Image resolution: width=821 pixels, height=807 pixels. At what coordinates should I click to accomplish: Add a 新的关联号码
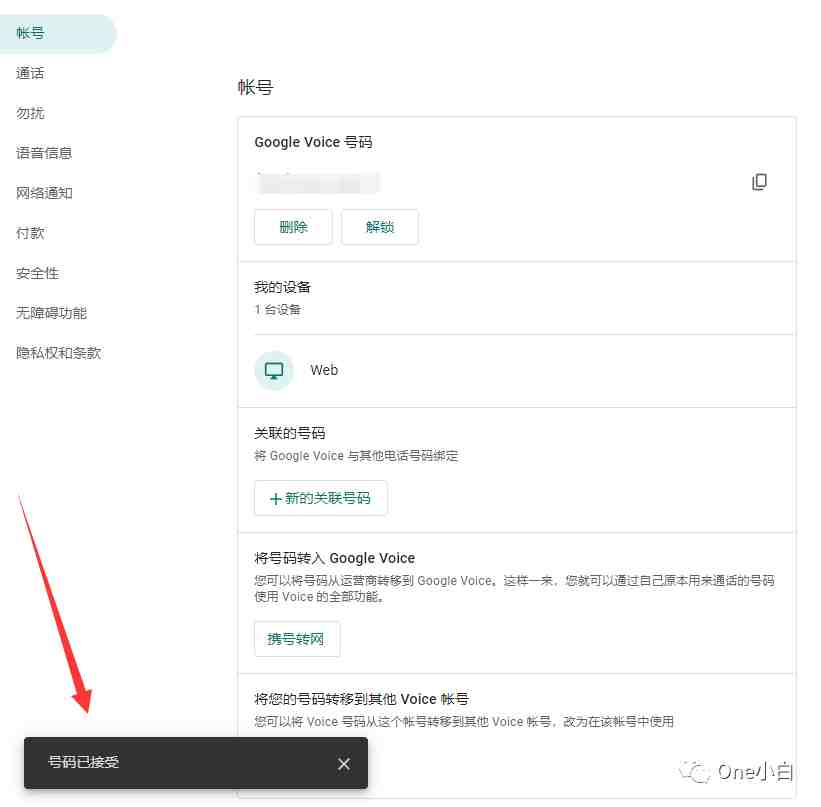tap(320, 498)
